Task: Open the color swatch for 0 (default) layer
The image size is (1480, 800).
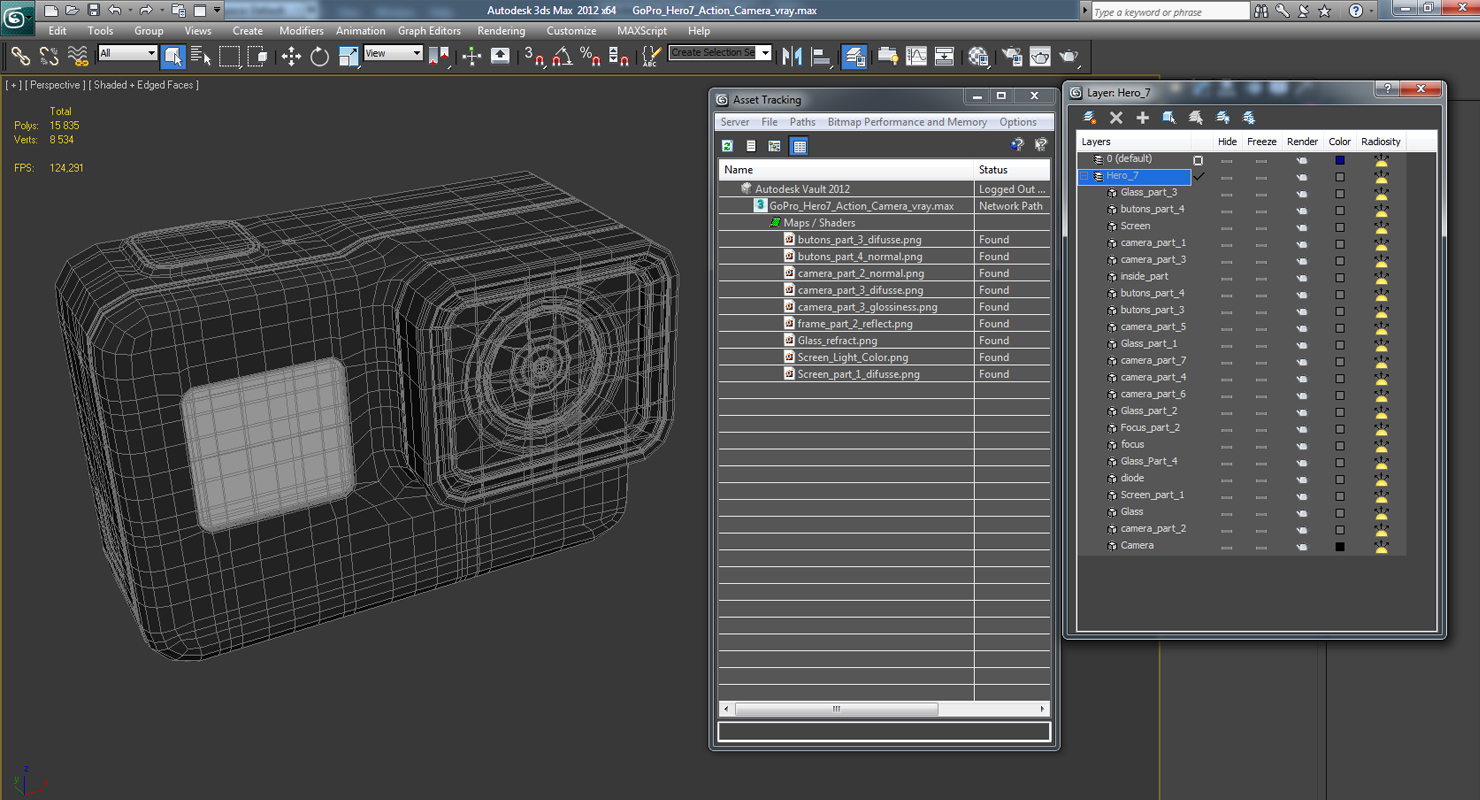Action: pos(1340,160)
